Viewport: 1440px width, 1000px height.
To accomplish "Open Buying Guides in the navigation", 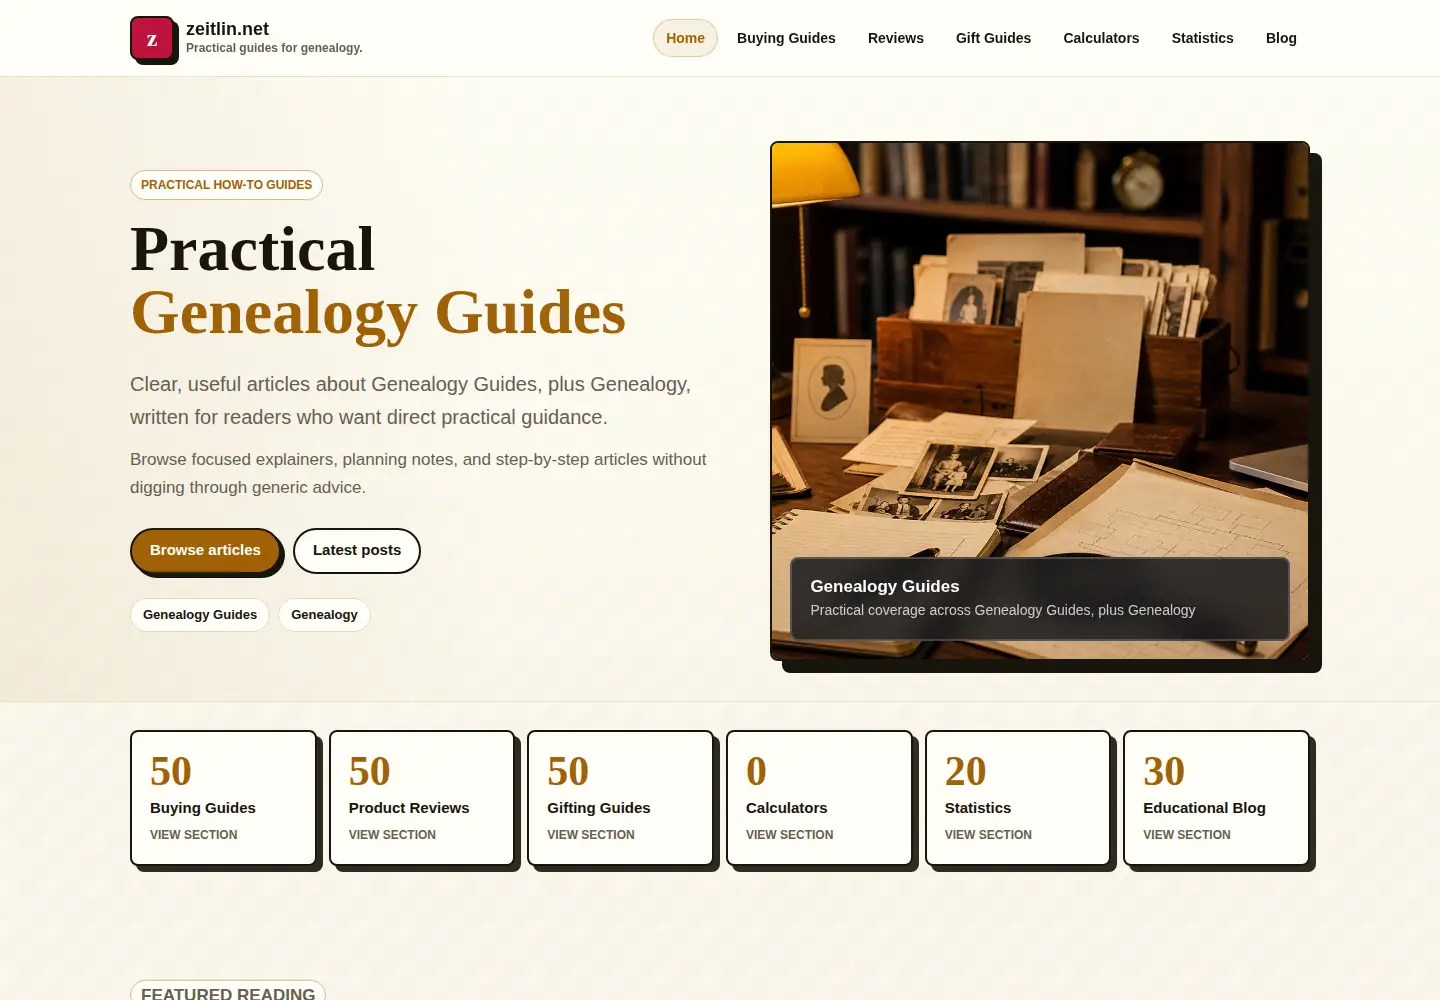I will point(786,38).
